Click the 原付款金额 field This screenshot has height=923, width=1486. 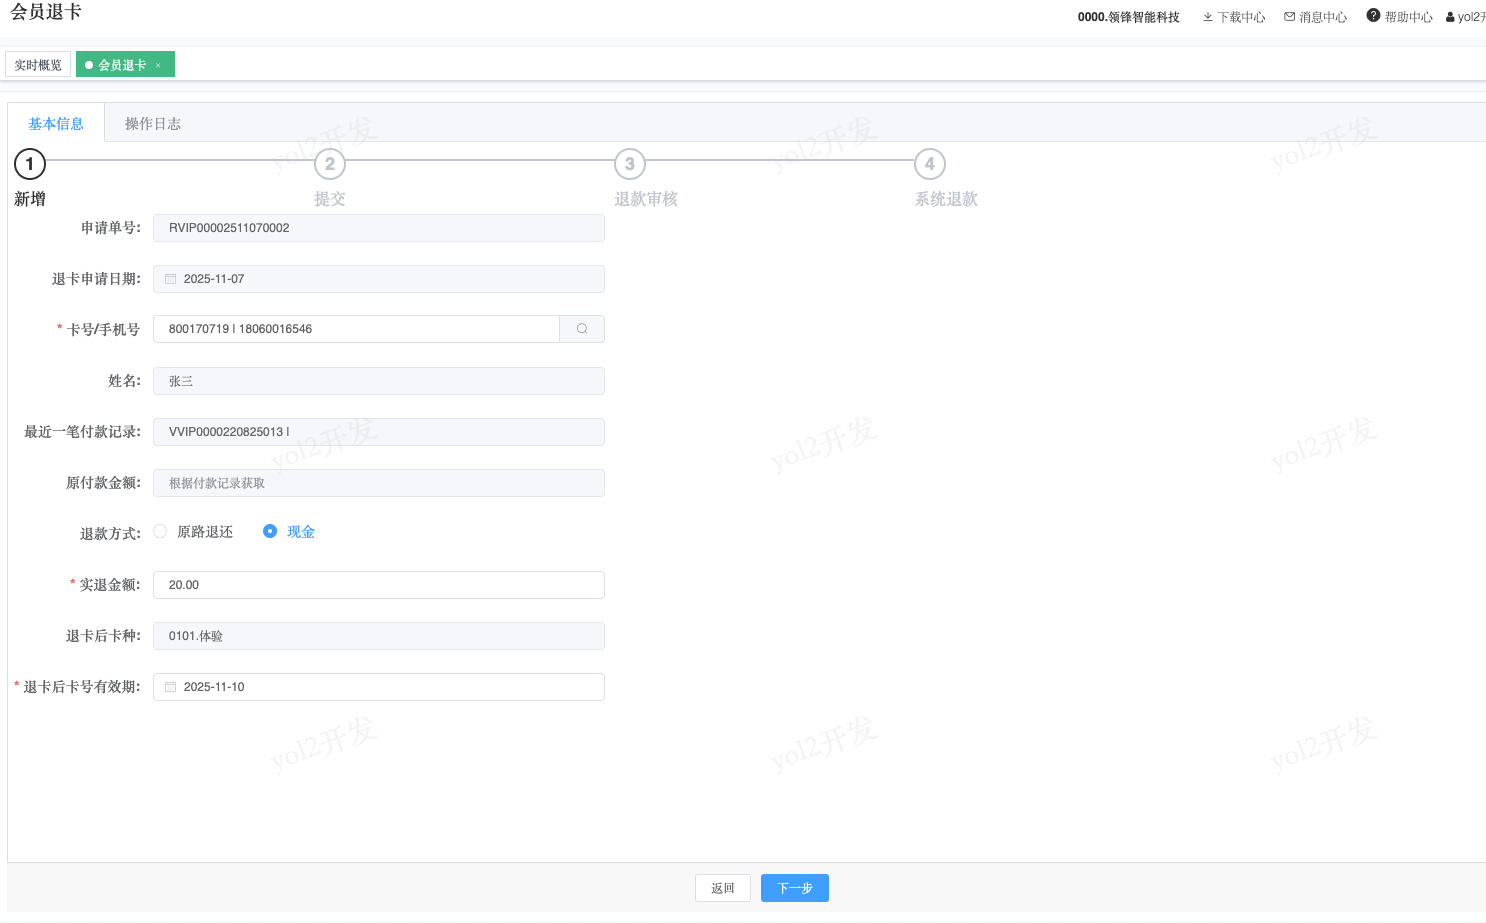click(x=379, y=483)
